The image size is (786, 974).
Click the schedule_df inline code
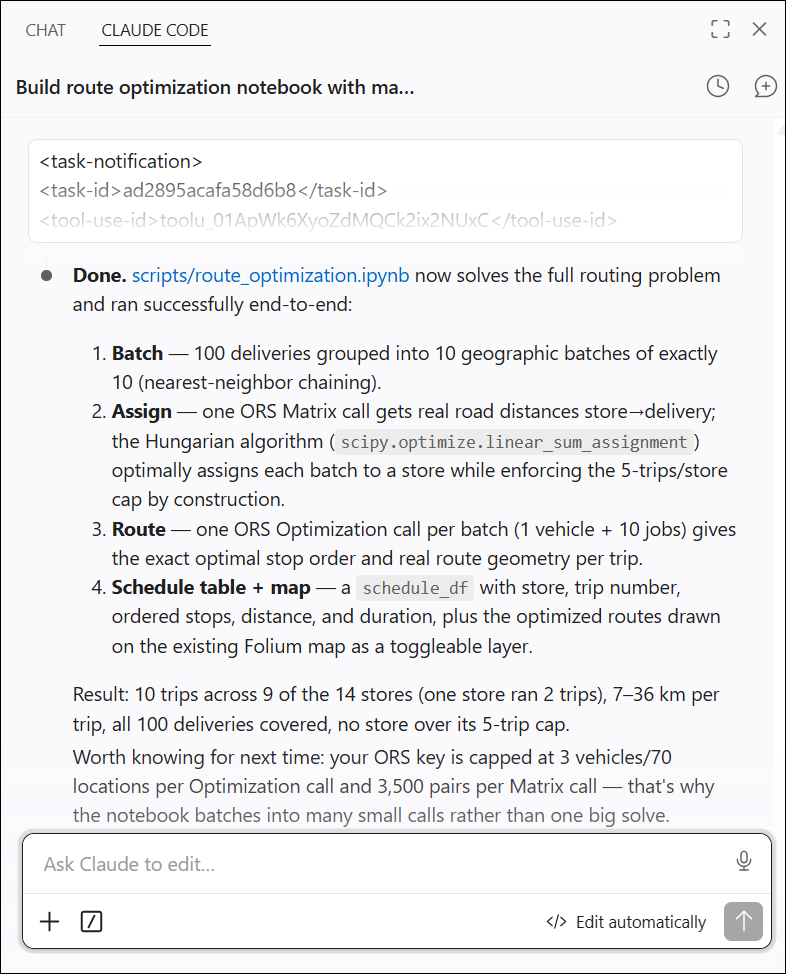(415, 588)
